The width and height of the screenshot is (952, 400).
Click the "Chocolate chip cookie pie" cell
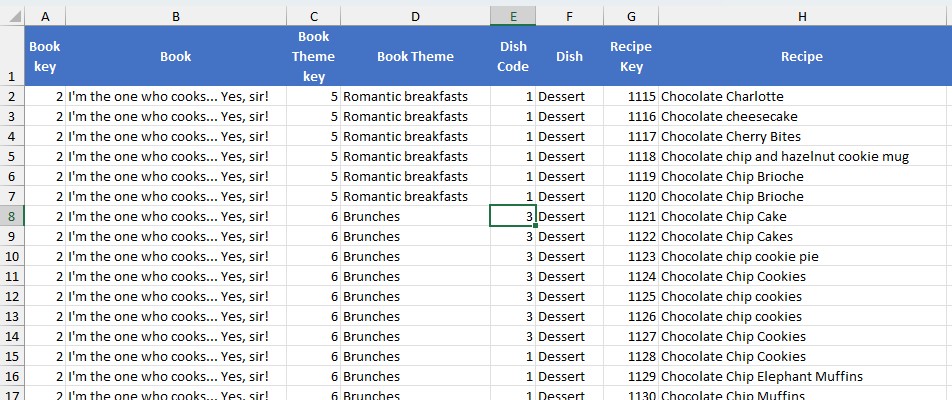click(x=802, y=256)
